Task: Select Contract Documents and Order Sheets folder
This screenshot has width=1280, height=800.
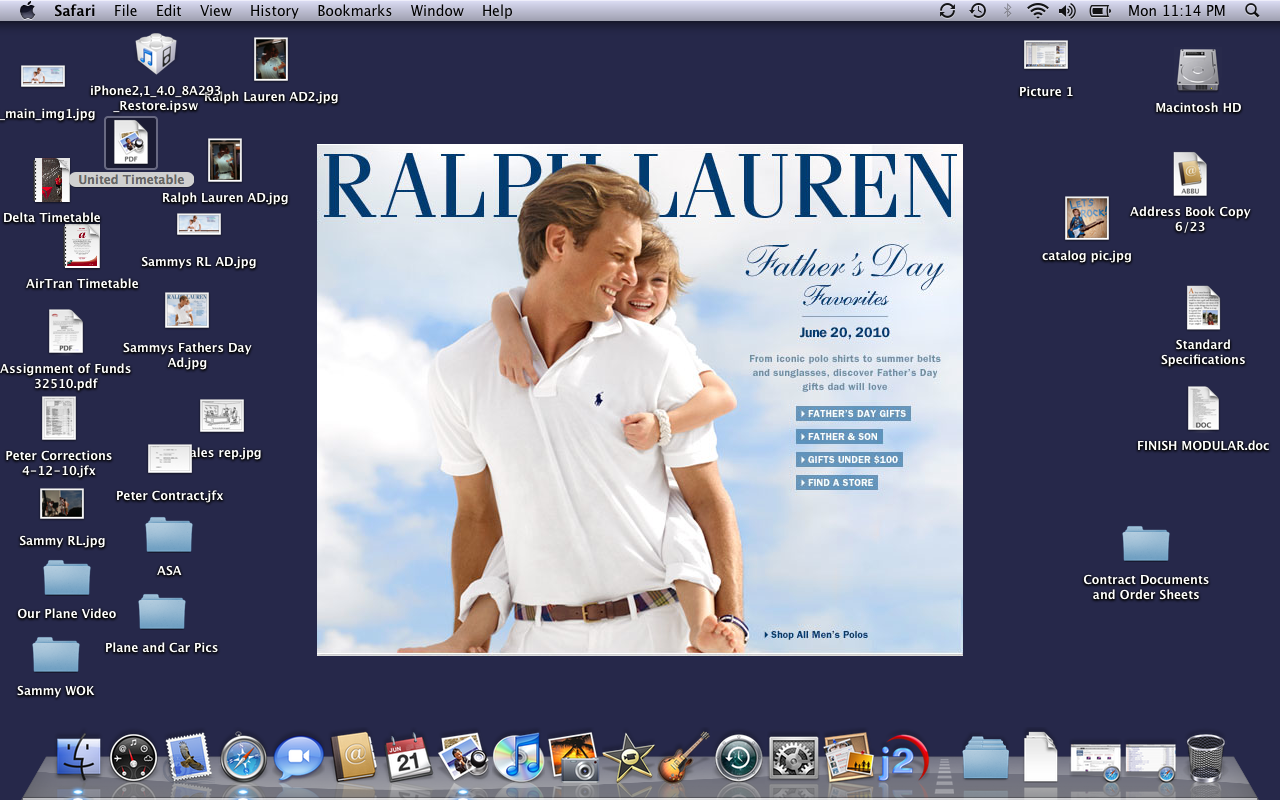Action: point(1146,544)
